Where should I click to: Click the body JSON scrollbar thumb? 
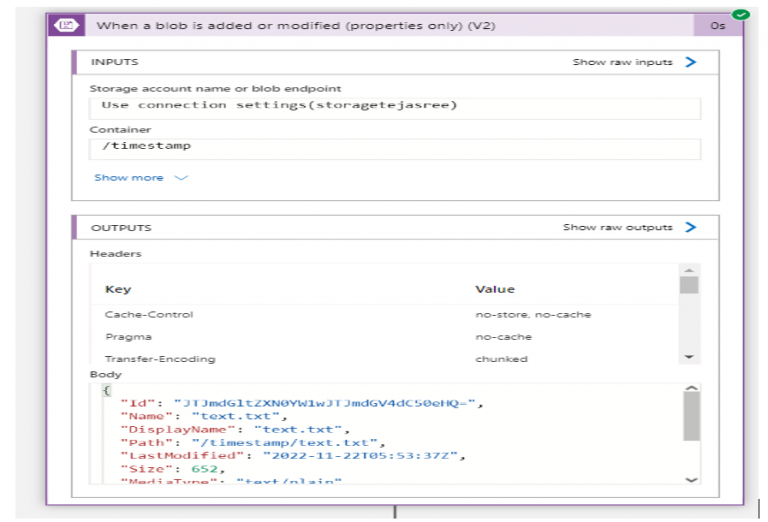coord(690,416)
